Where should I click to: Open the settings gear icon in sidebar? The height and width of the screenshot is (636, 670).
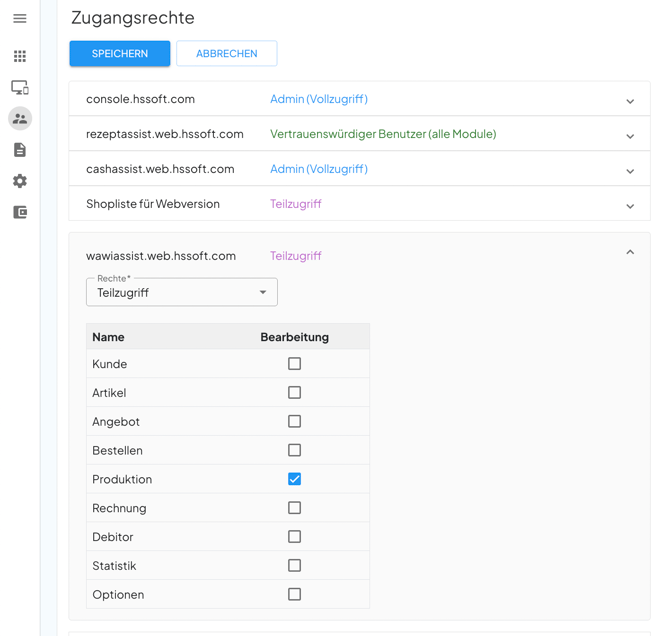(20, 181)
